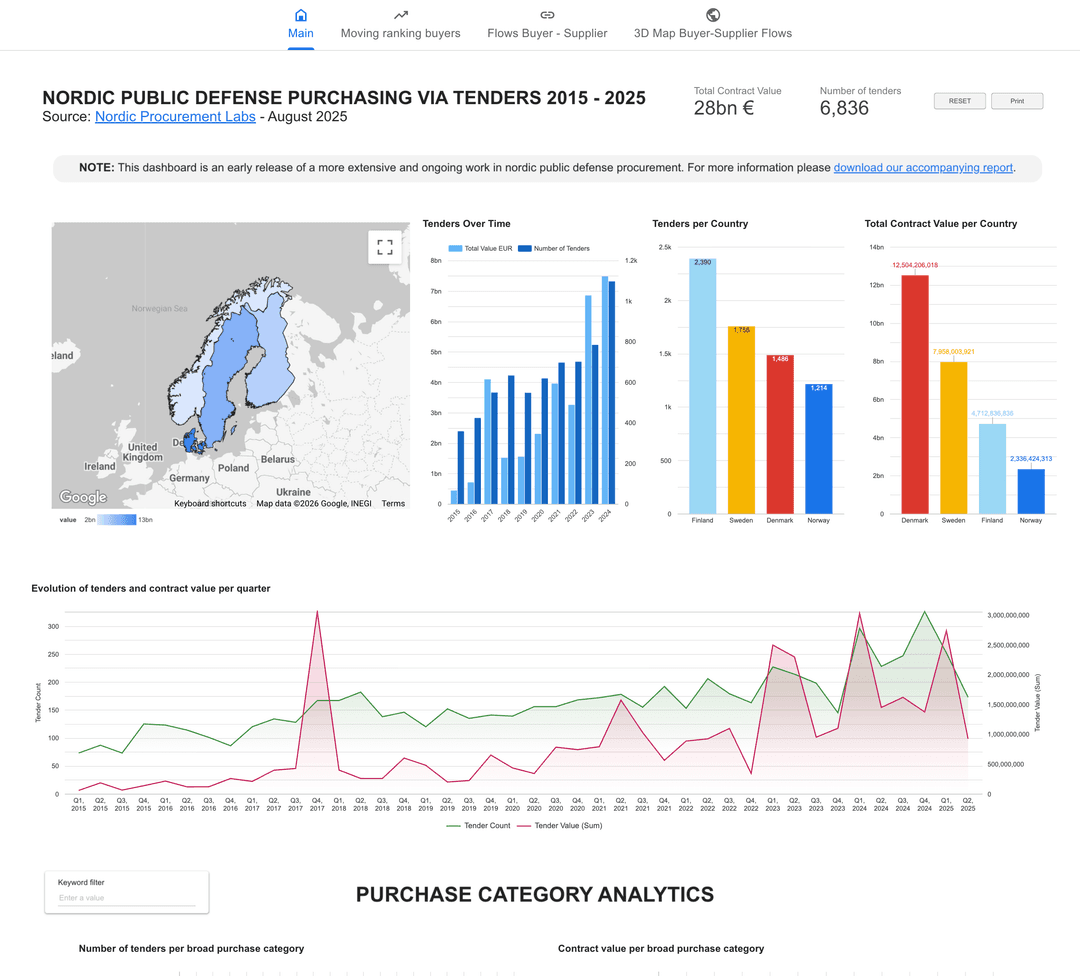This screenshot has height=976, width=1080.
Task: Click the Google logo on the map
Action: (x=83, y=496)
